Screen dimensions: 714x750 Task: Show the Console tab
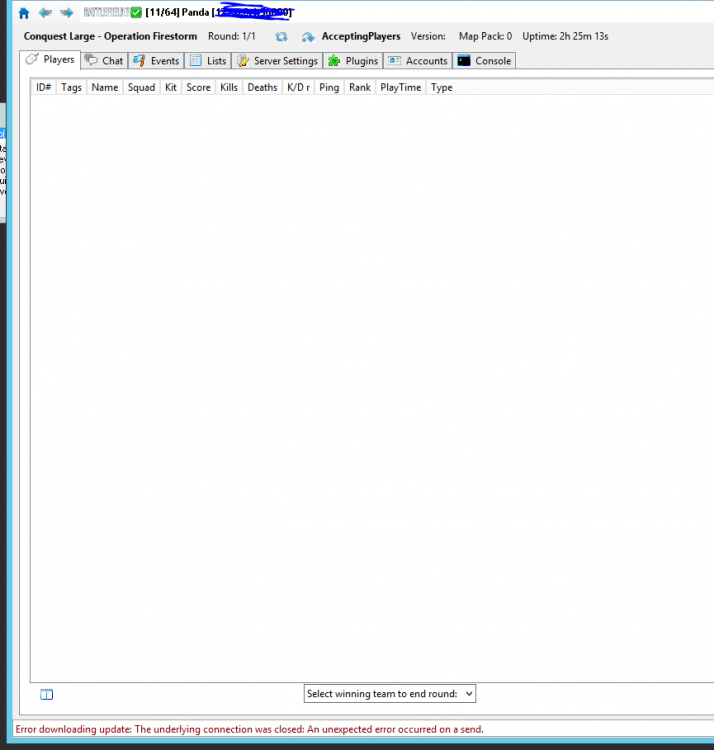(x=484, y=61)
